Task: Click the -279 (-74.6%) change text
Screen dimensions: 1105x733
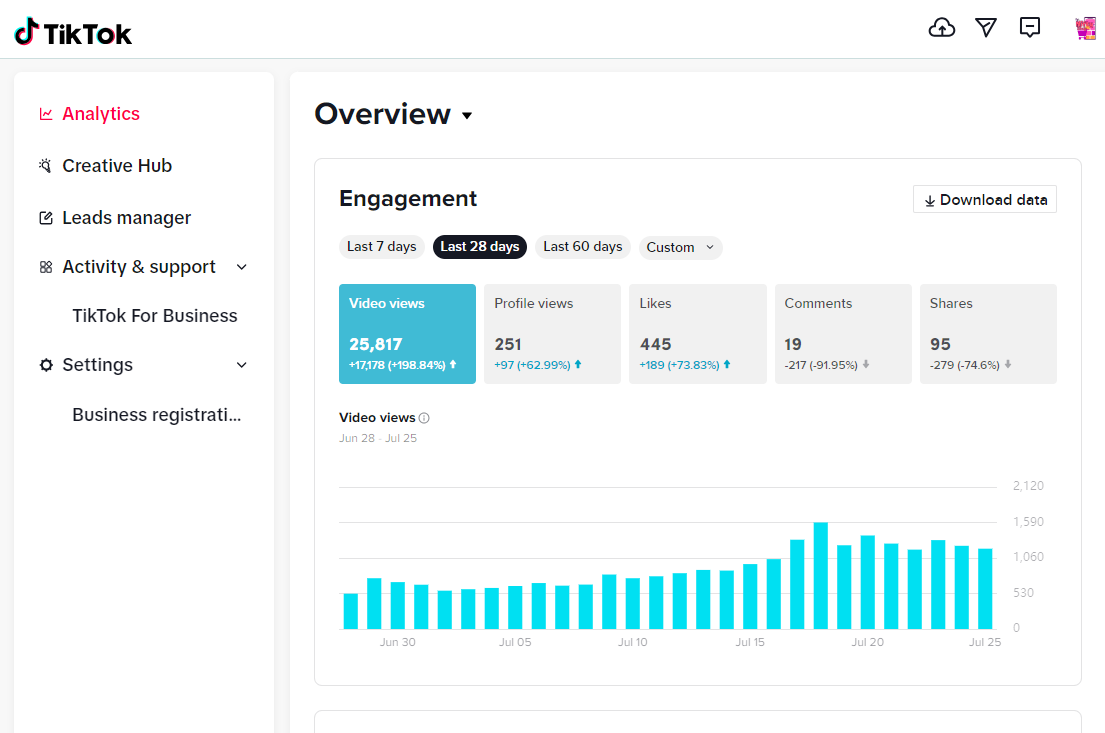Action: click(x=965, y=365)
